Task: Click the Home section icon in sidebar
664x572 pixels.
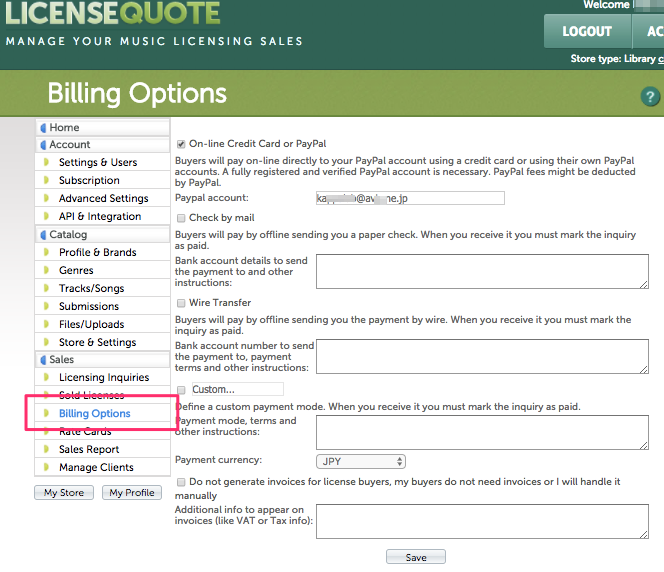Action: point(42,128)
